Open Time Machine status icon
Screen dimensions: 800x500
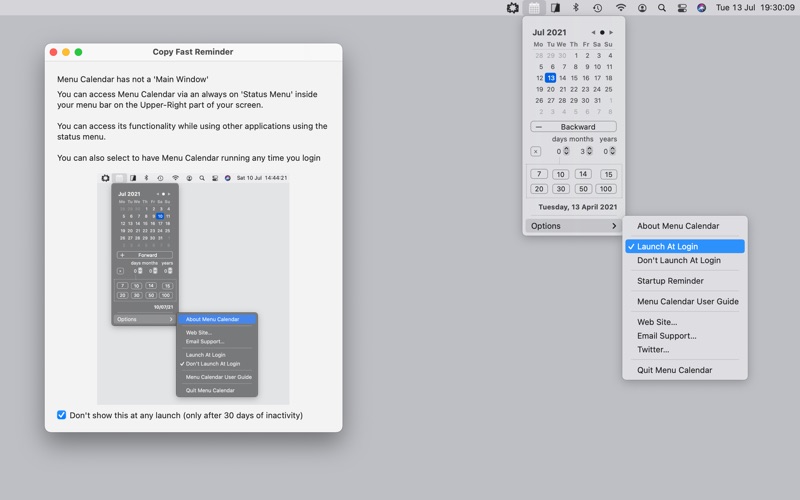tap(597, 8)
